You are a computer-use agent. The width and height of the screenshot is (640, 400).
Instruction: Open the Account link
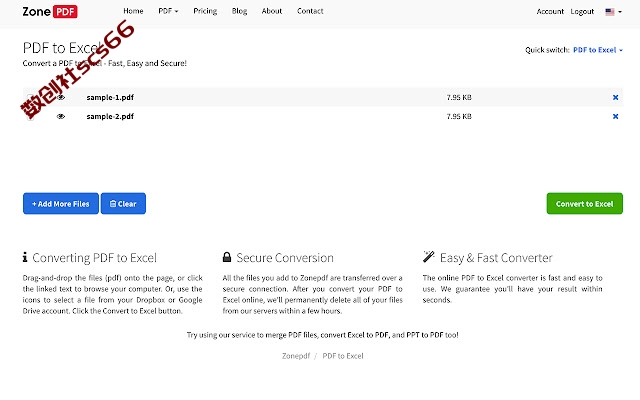[550, 11]
